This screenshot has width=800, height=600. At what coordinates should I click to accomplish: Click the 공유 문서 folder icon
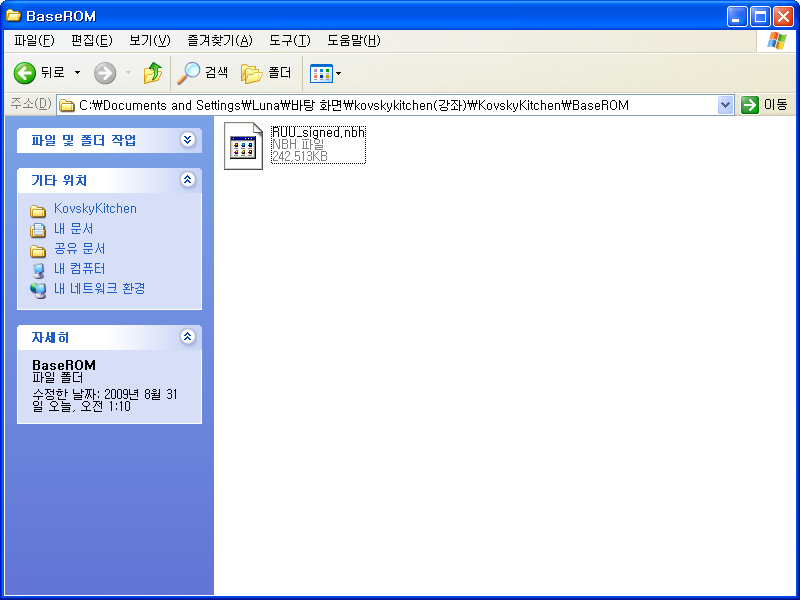point(39,248)
